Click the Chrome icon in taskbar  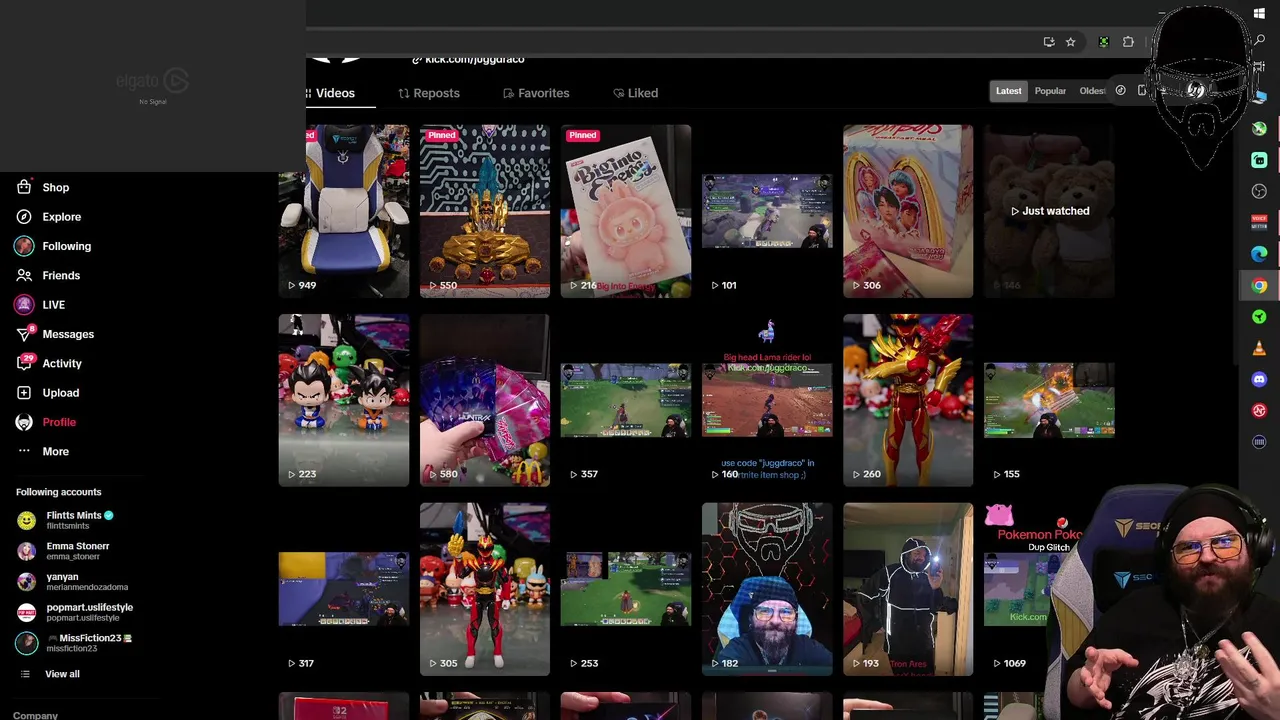tap(1259, 286)
